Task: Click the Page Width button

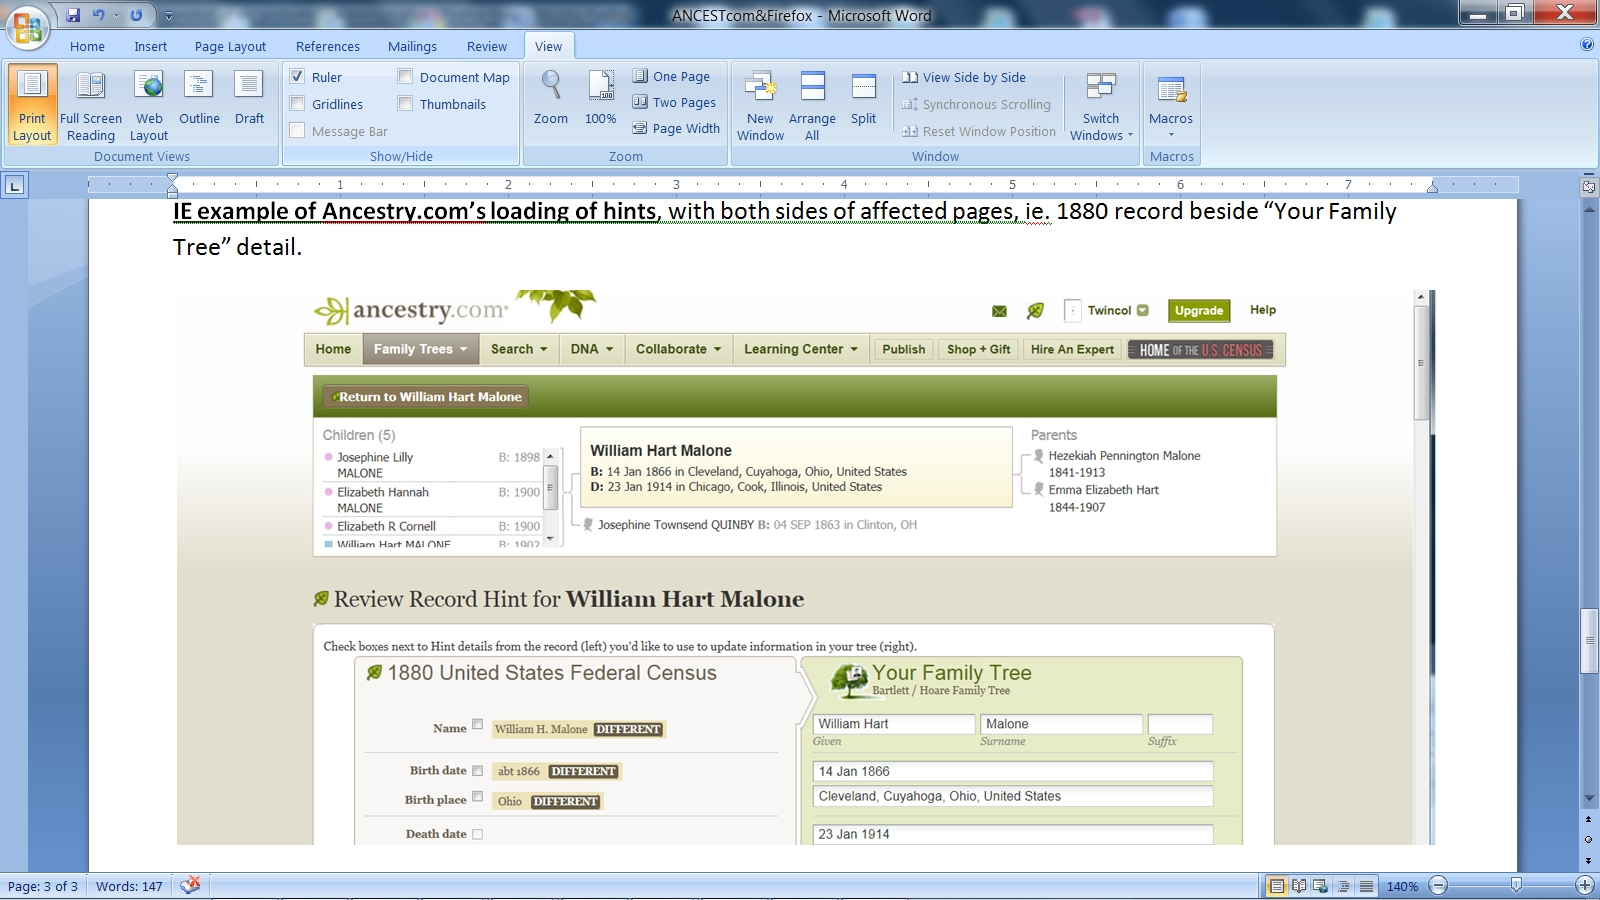Action: click(x=676, y=128)
